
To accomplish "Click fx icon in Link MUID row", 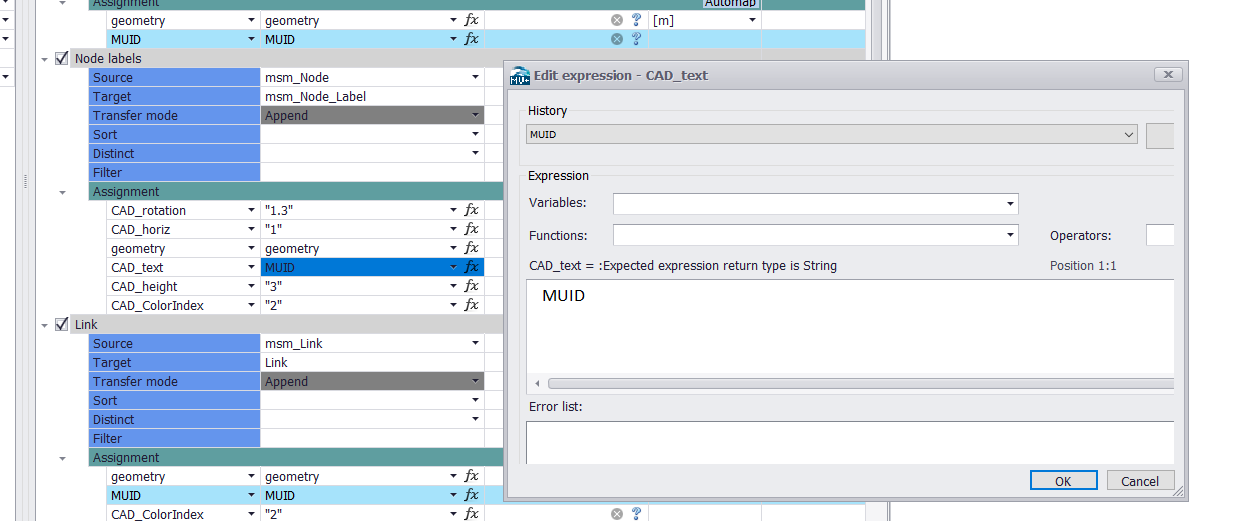I will pos(472,496).
